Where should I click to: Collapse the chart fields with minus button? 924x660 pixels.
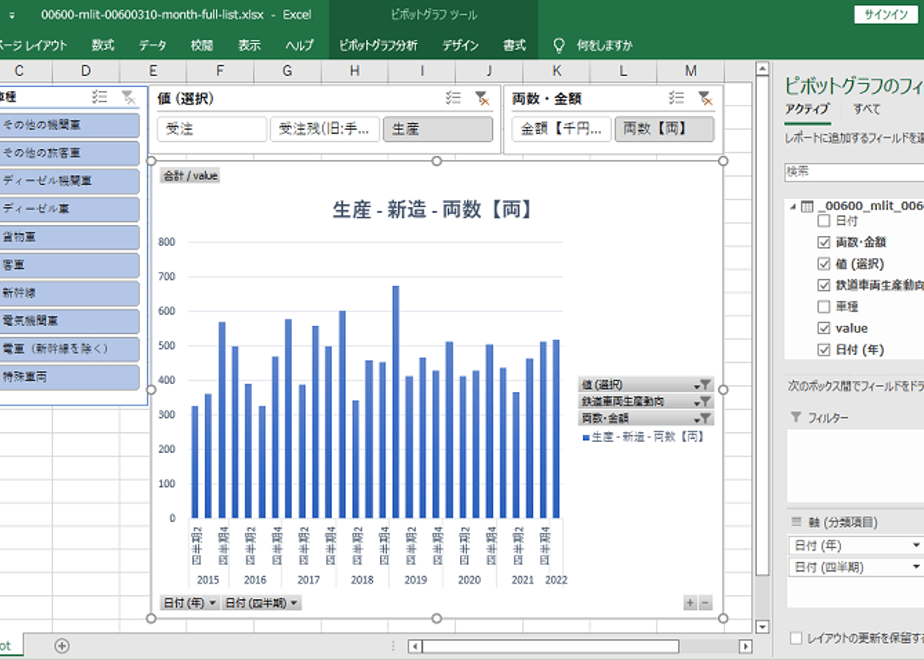click(x=705, y=603)
